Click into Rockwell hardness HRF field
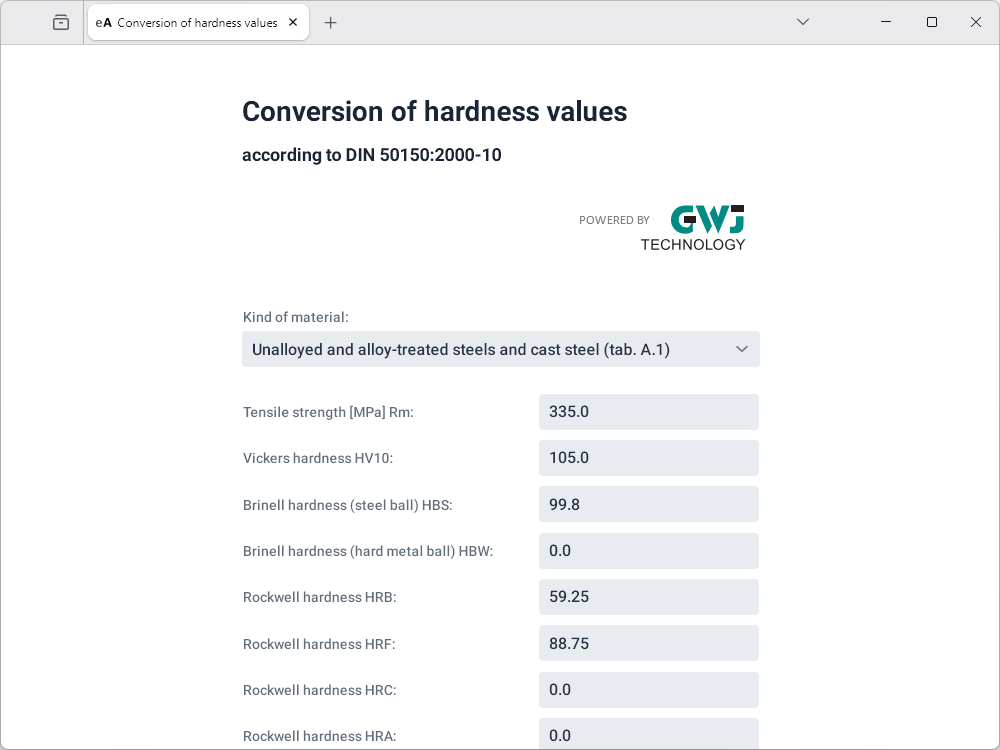The width and height of the screenshot is (1000, 750). (x=648, y=643)
